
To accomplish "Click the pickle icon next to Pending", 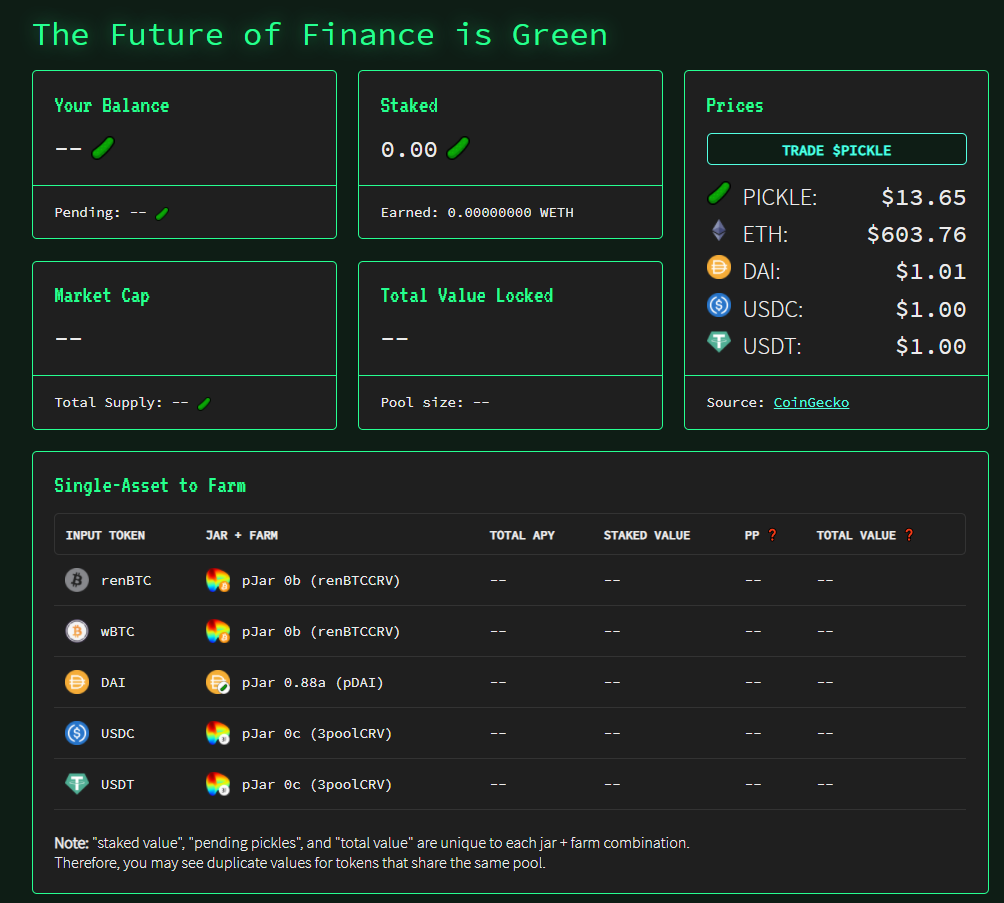I will [x=162, y=213].
